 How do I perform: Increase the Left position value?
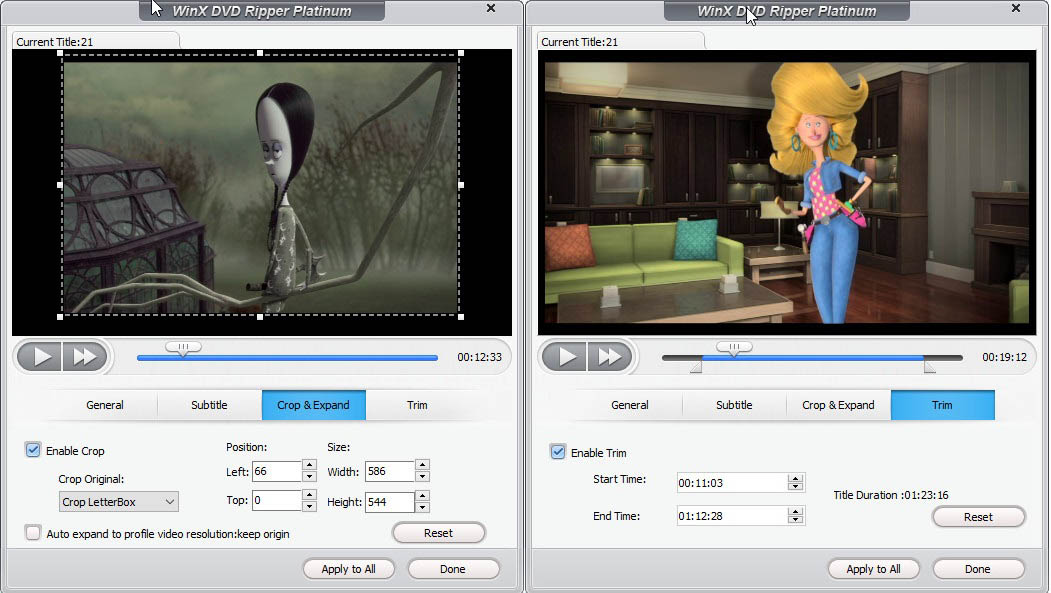[309, 465]
